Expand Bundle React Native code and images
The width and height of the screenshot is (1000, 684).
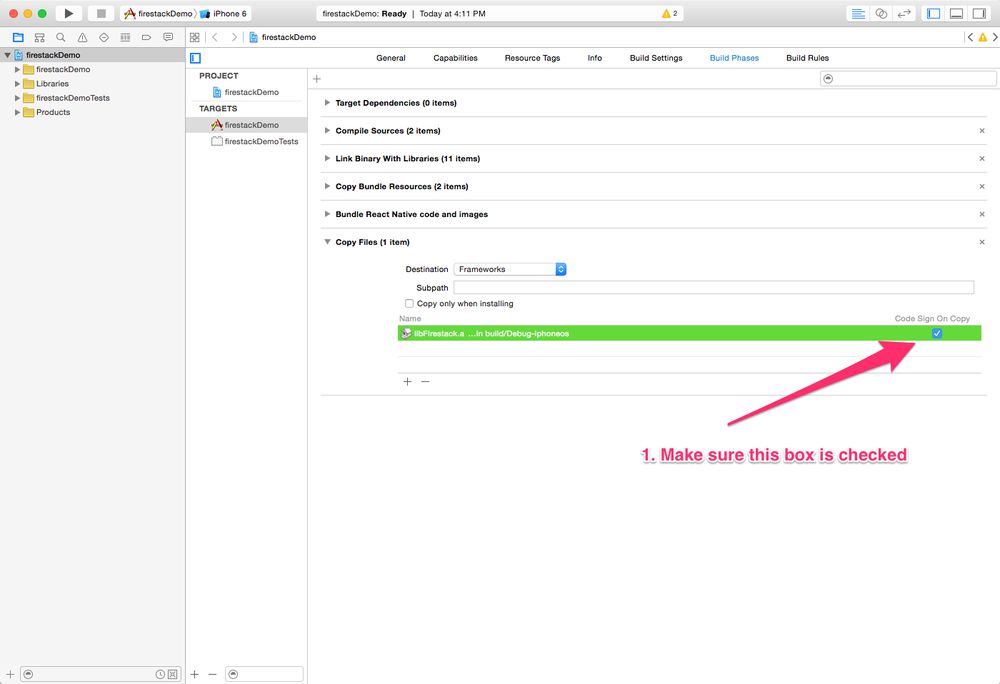pyautogui.click(x=327, y=214)
